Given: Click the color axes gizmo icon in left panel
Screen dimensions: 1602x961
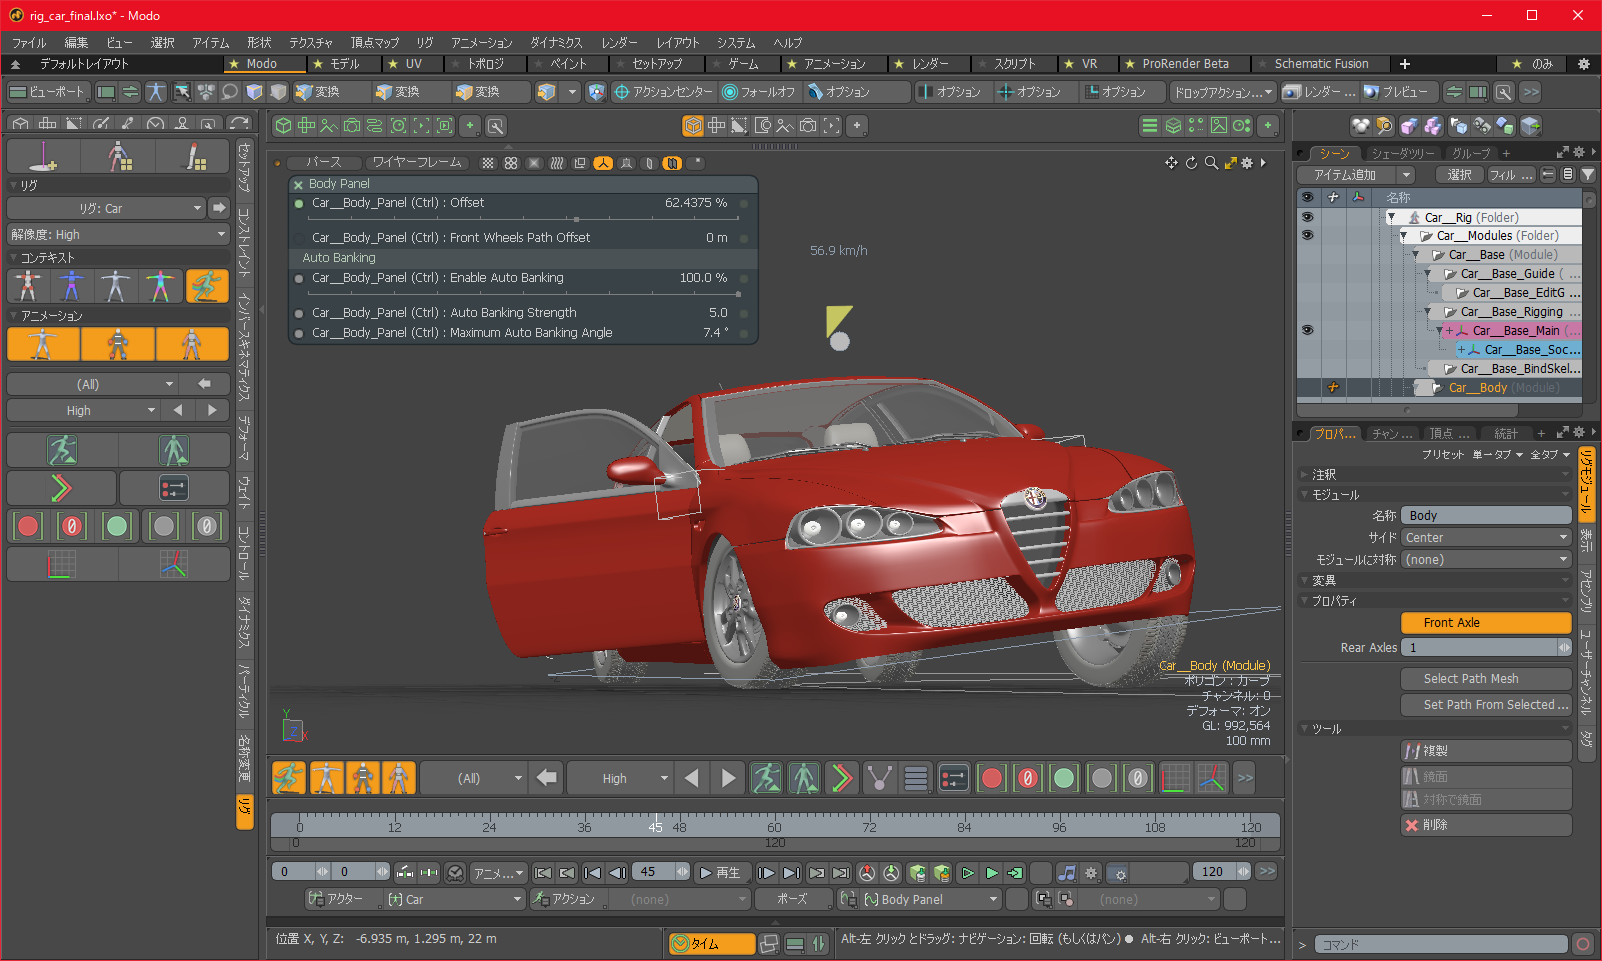Looking at the screenshot, I should point(174,564).
